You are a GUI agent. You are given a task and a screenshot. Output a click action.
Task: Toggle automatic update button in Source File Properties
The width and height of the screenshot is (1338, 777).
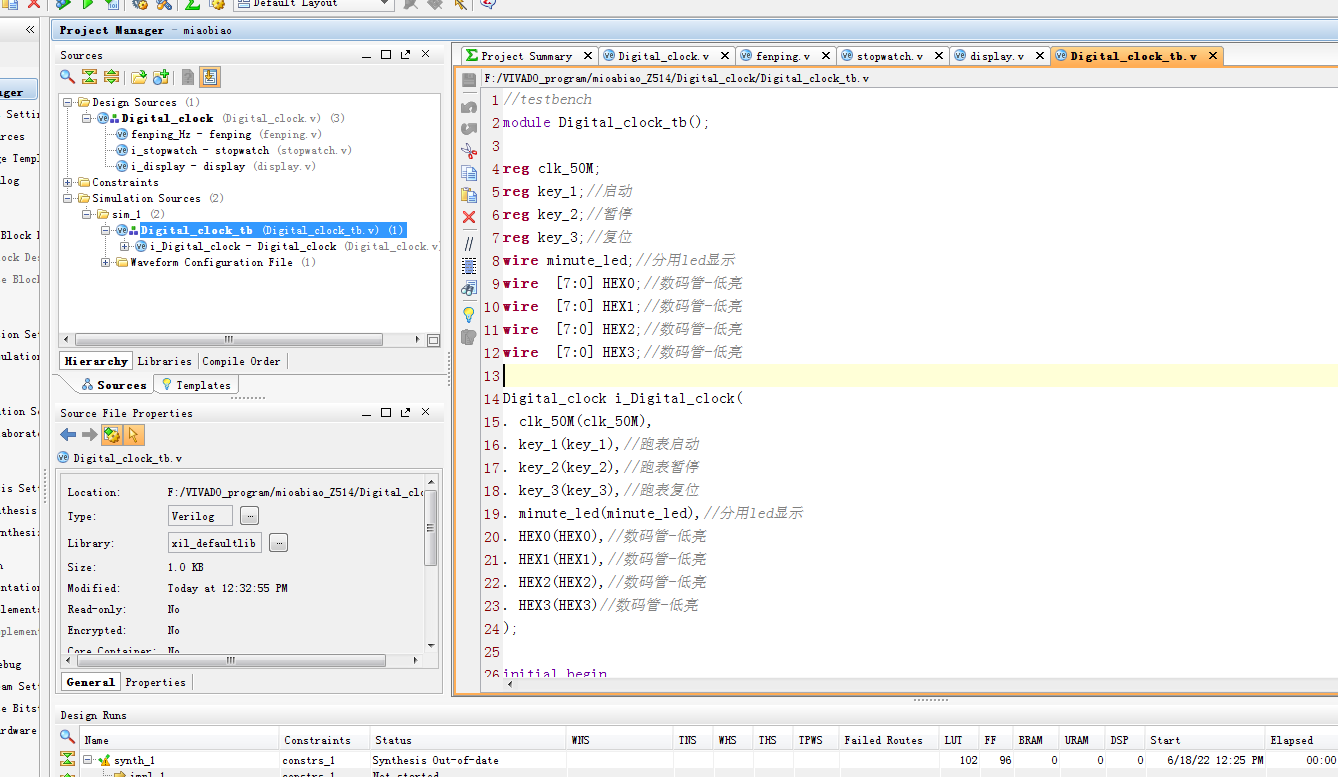(112, 435)
